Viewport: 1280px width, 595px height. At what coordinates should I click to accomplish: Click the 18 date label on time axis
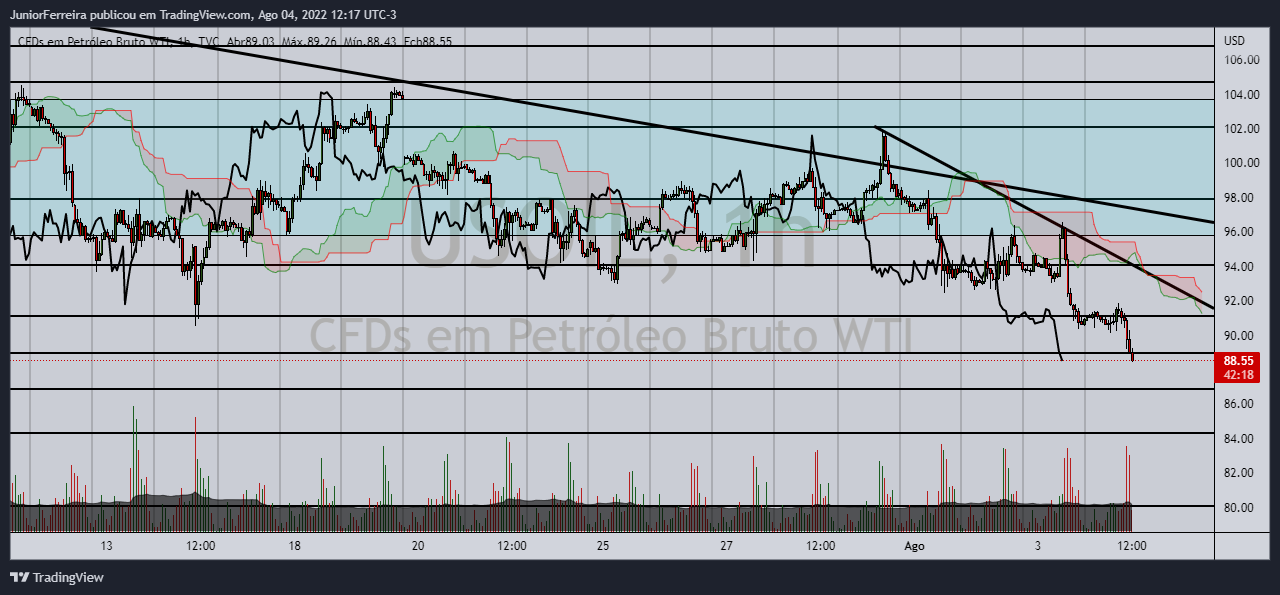click(x=294, y=546)
